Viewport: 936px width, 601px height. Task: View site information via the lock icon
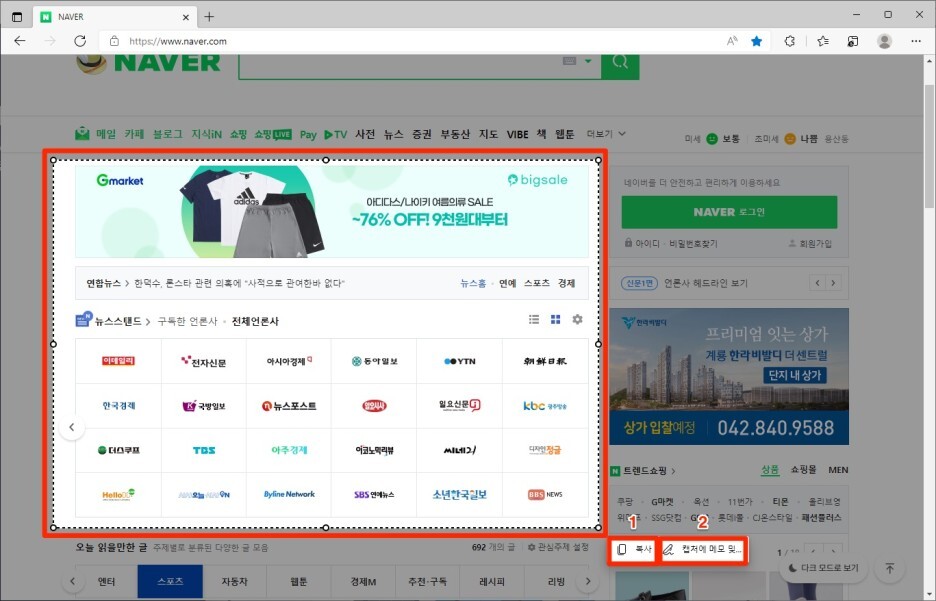114,41
